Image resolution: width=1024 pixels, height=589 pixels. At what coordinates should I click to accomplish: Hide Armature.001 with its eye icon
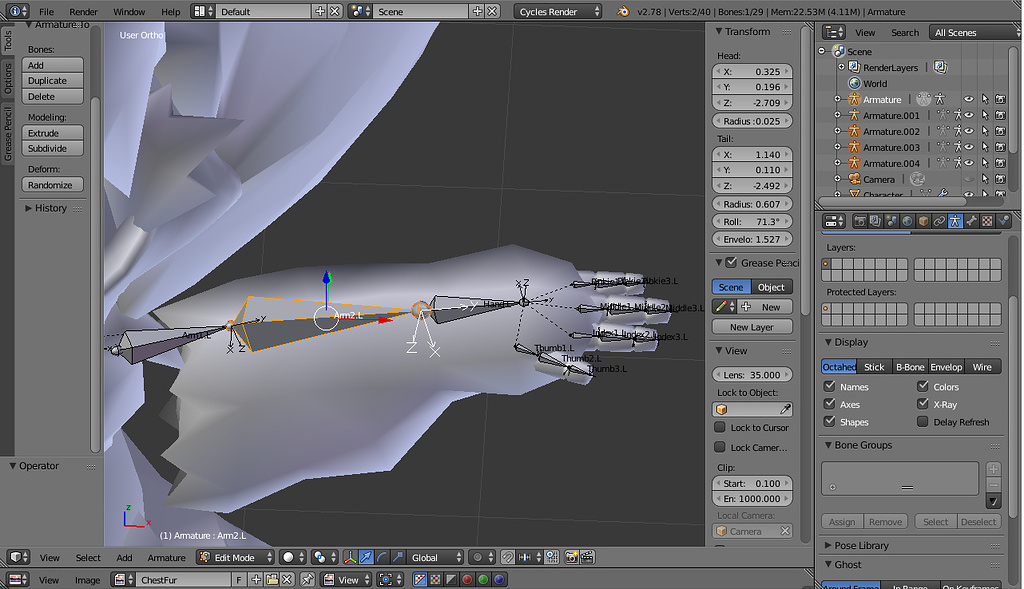(x=969, y=115)
